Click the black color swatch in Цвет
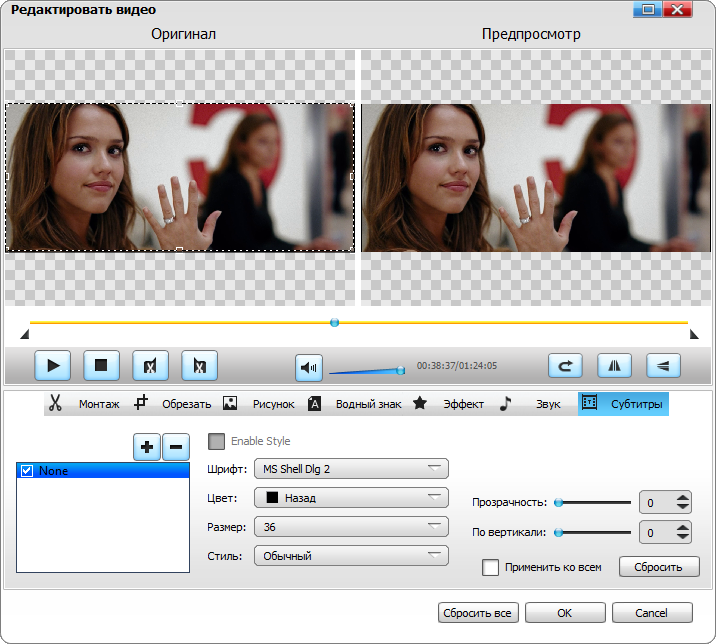716x644 pixels. [x=272, y=497]
